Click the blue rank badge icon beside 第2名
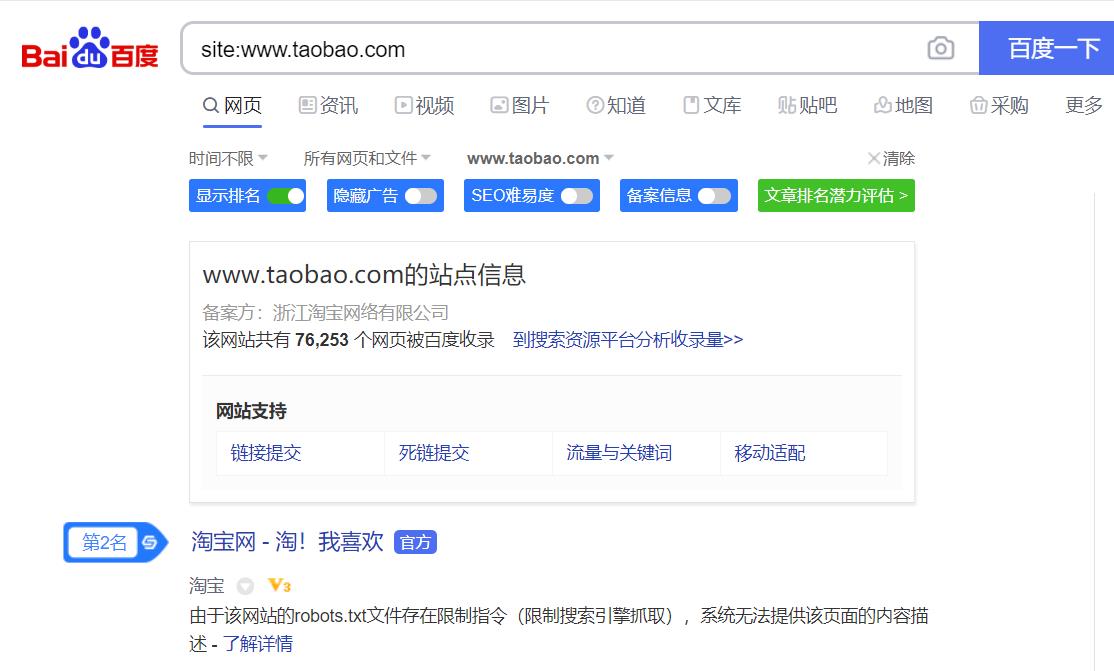The image size is (1114, 671). [149, 542]
